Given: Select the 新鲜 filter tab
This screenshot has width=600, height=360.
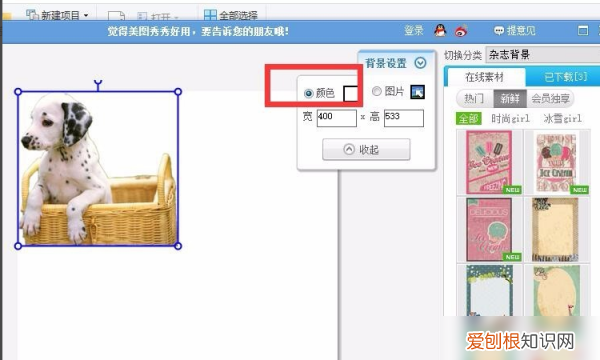Looking at the screenshot, I should 510,99.
